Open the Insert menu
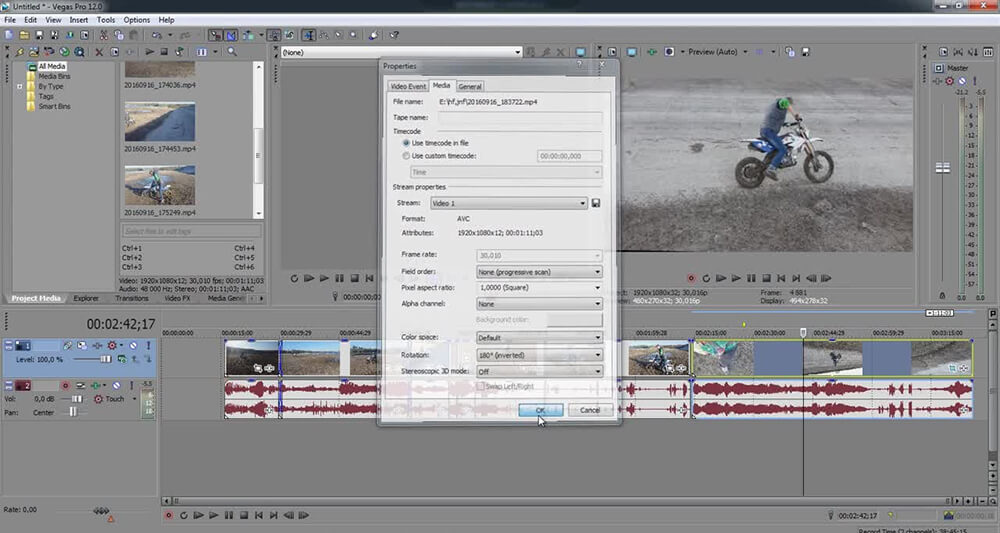The width and height of the screenshot is (1000, 533). coord(78,20)
